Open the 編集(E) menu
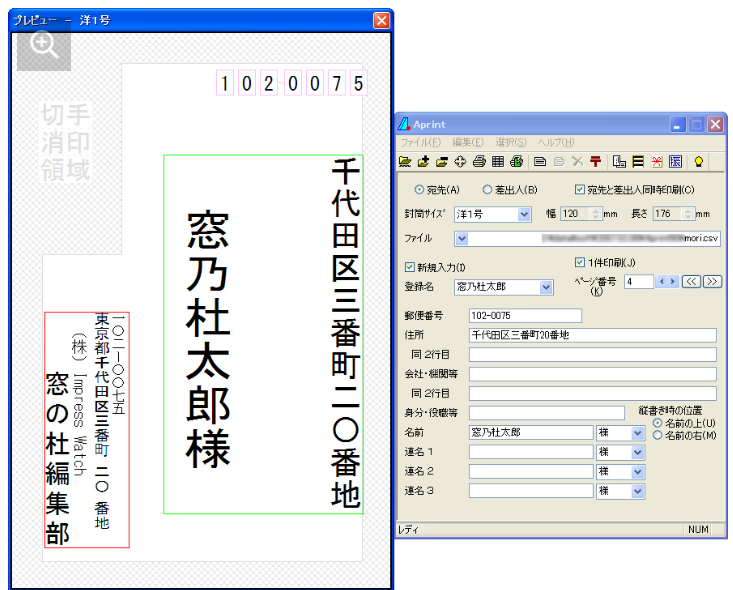Image resolution: width=733 pixels, height=590 pixels. click(467, 142)
